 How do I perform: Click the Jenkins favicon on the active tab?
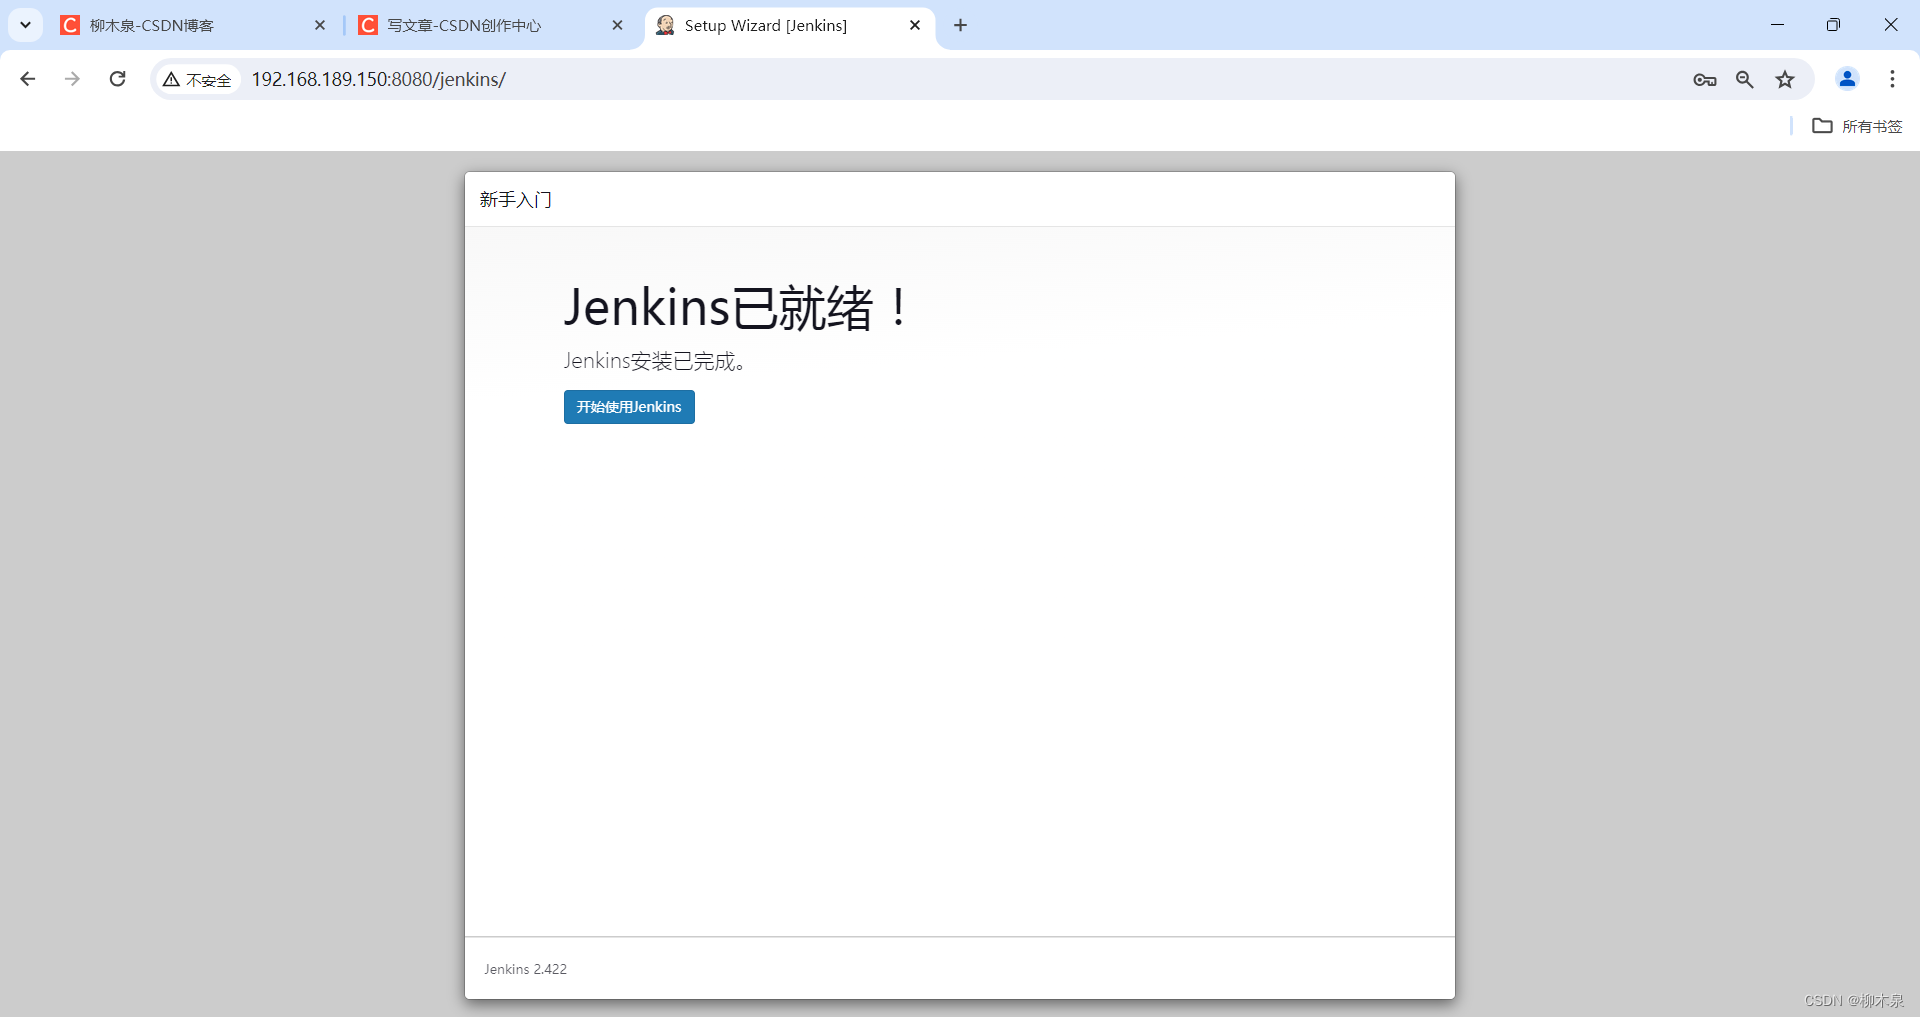pyautogui.click(x=665, y=25)
